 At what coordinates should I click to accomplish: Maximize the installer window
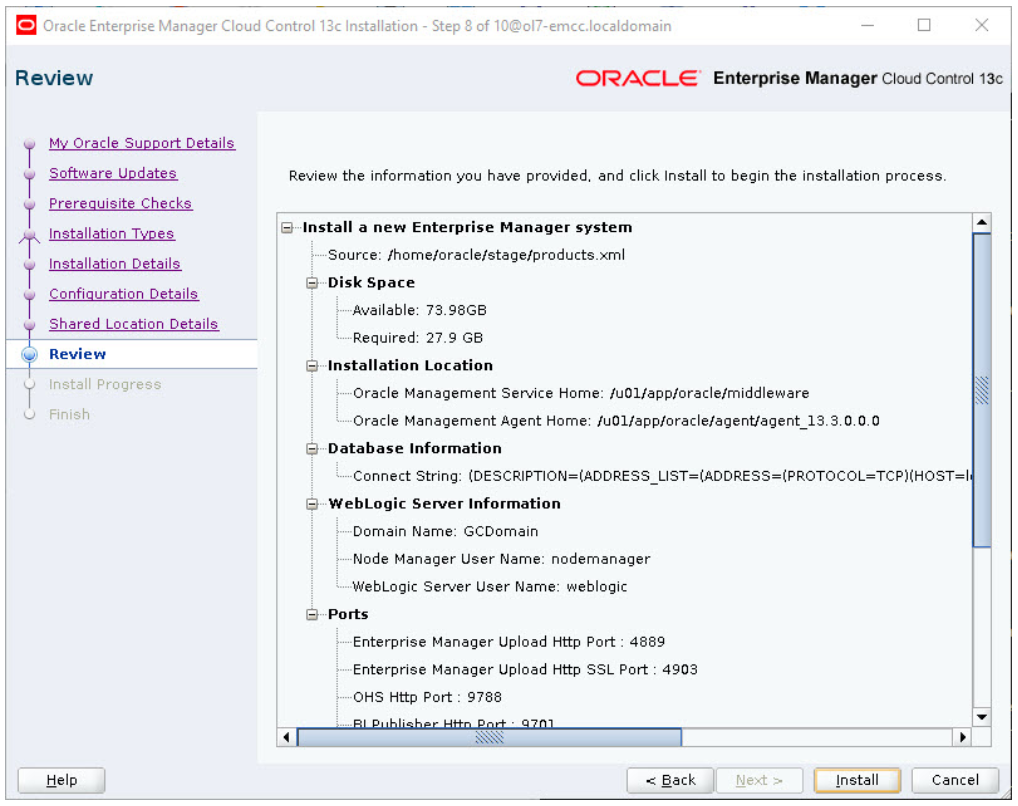click(924, 25)
